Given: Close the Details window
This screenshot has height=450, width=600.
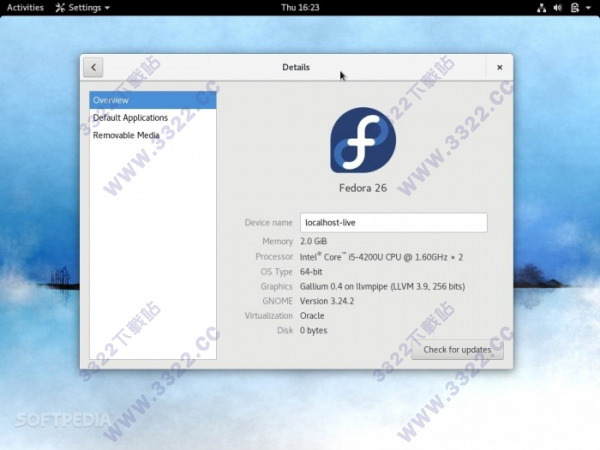Looking at the screenshot, I should [499, 67].
